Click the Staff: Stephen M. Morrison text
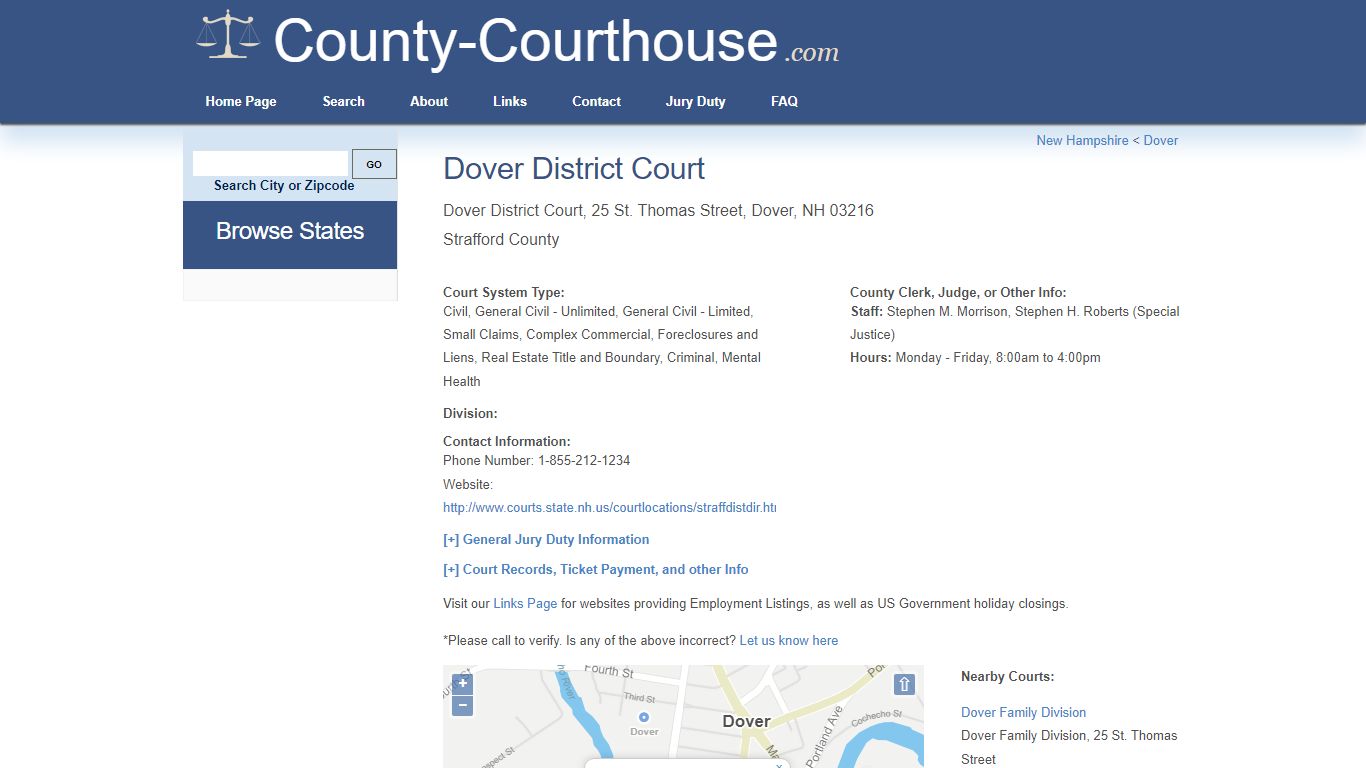The height and width of the screenshot is (768, 1366). coord(930,312)
